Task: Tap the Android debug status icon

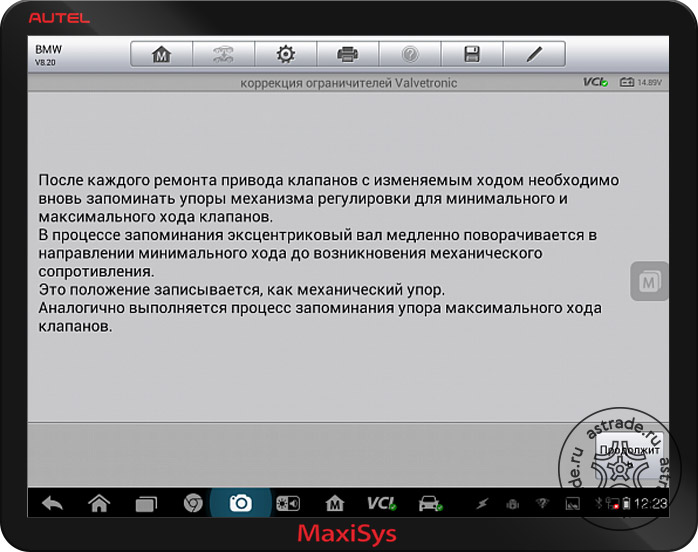Action: tap(513, 504)
